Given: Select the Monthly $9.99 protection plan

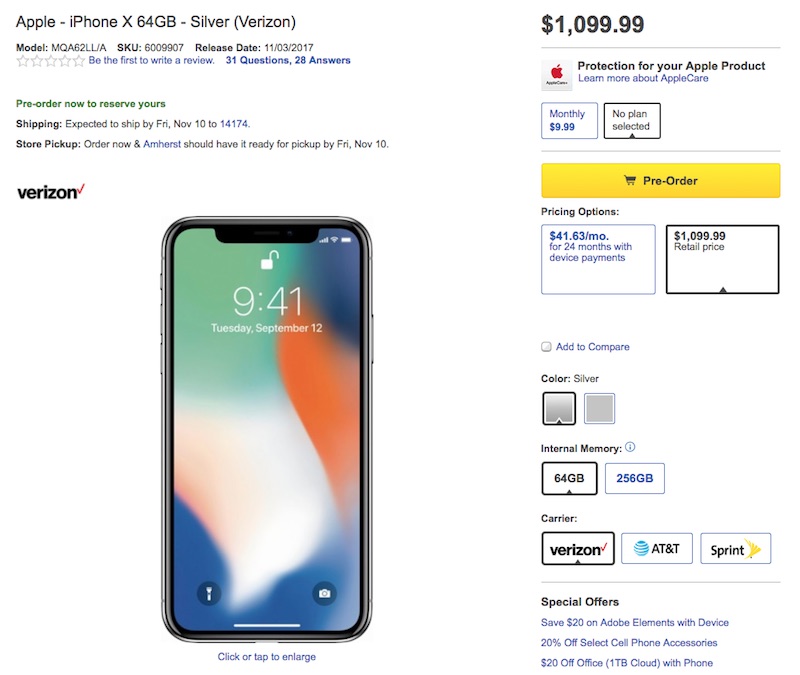Looking at the screenshot, I should [569, 121].
